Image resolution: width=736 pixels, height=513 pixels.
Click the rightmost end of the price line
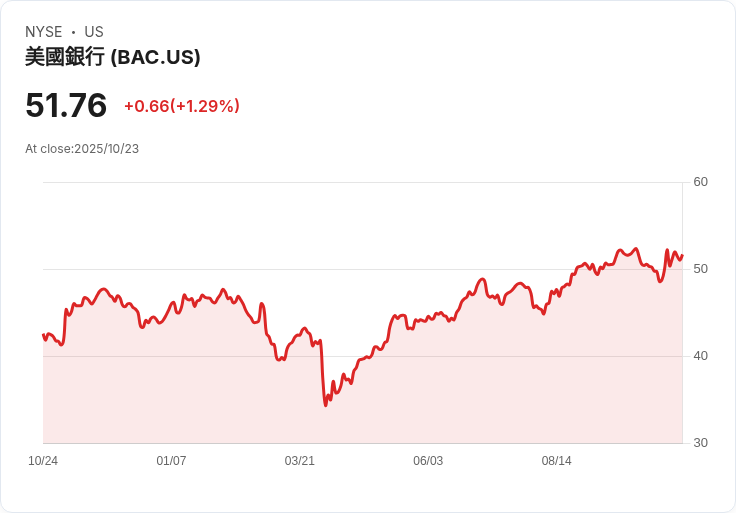point(682,255)
